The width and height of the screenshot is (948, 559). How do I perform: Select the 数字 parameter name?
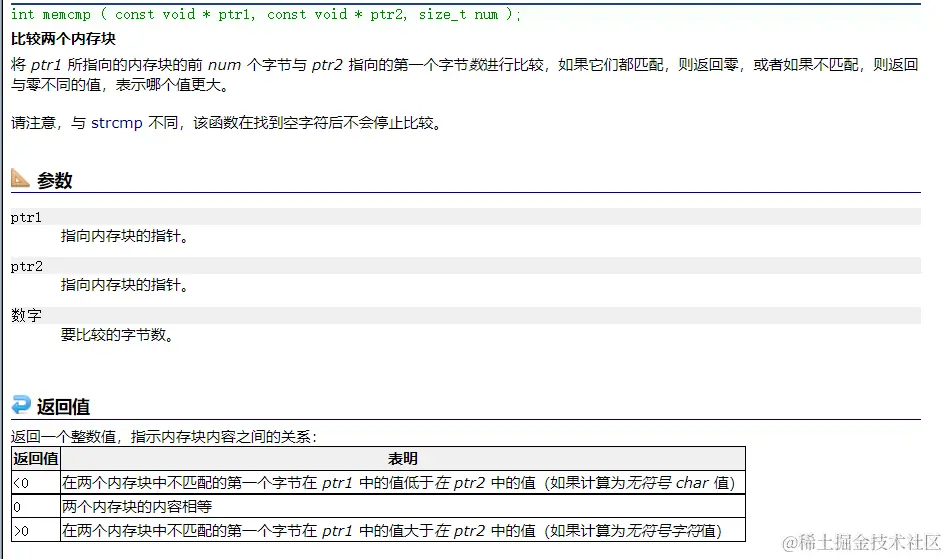(x=27, y=315)
